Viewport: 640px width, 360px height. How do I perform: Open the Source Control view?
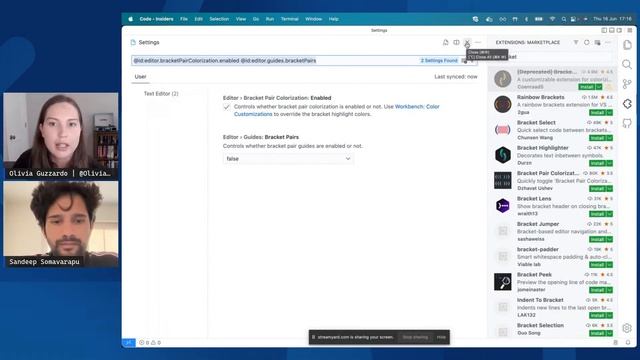click(x=627, y=84)
